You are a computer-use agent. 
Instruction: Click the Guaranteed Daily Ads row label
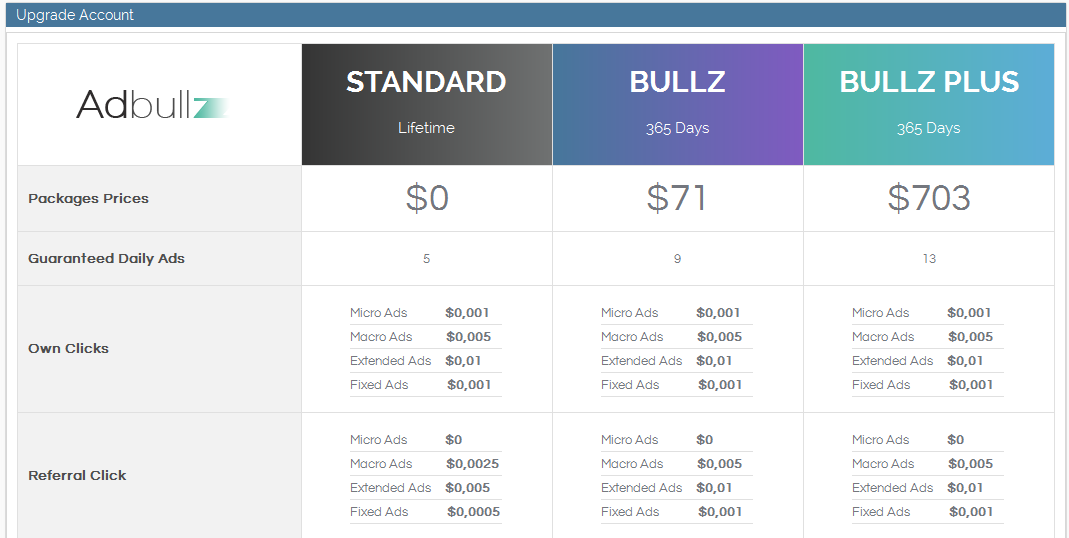(106, 258)
